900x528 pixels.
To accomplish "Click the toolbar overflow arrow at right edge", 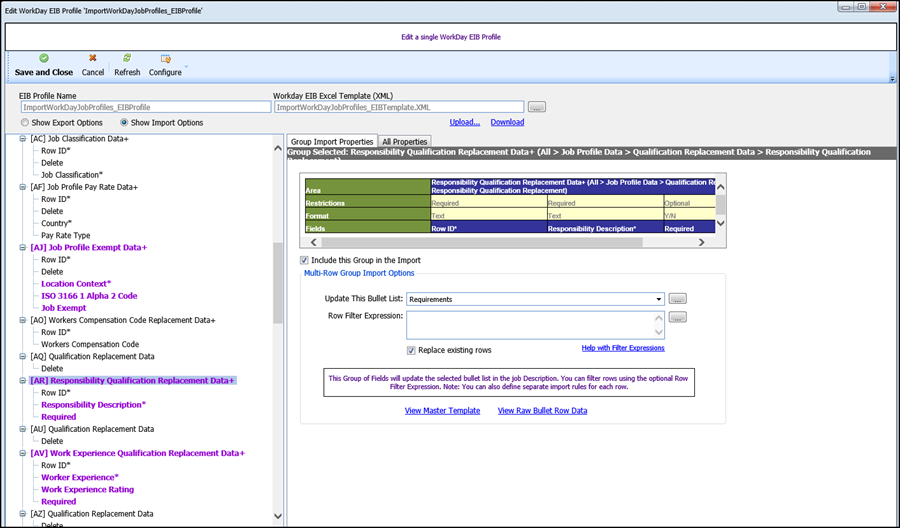I will pyautogui.click(x=892, y=79).
